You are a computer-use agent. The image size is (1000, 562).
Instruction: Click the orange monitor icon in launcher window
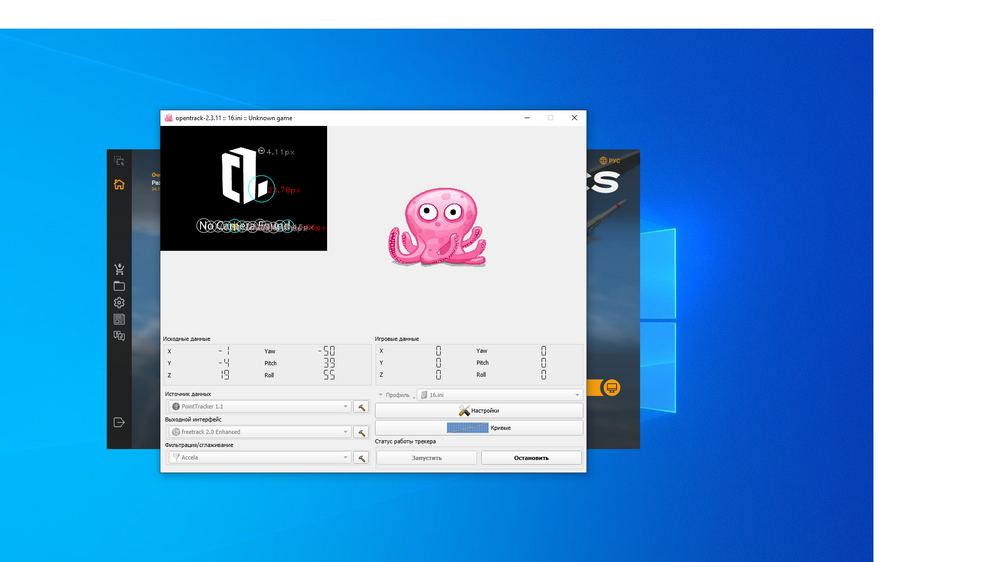612,387
